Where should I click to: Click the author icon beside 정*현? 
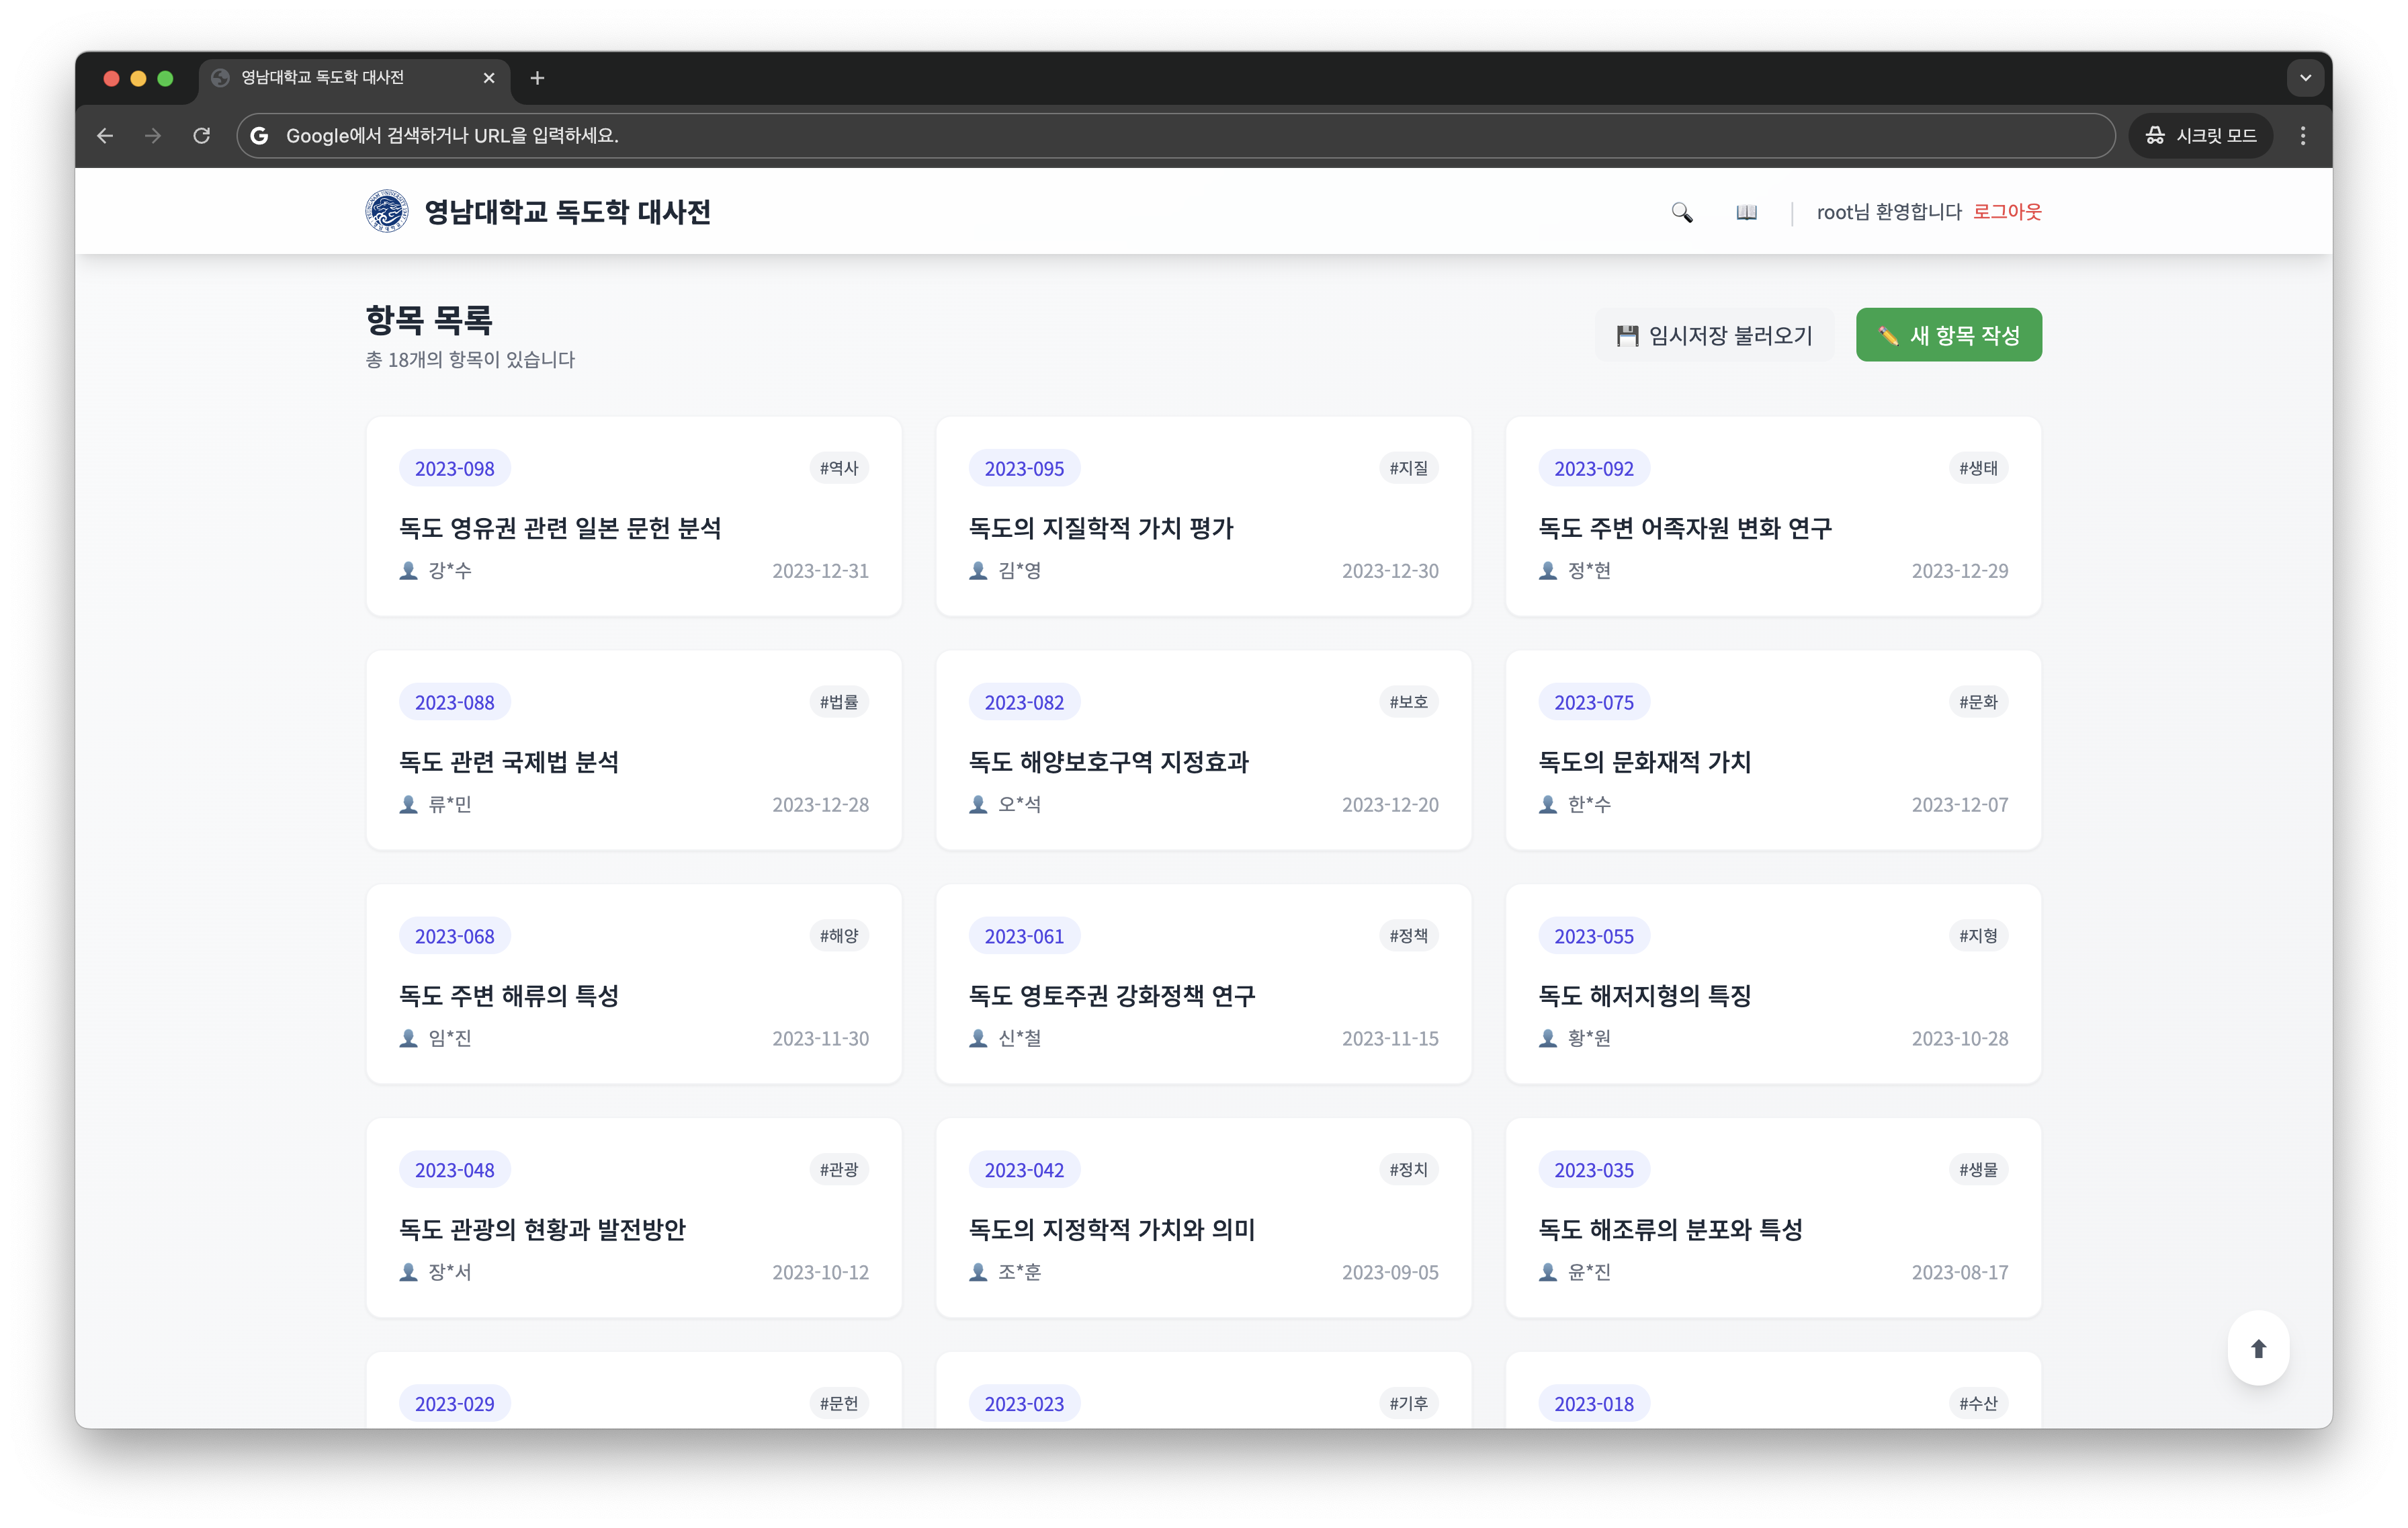[x=1548, y=571]
